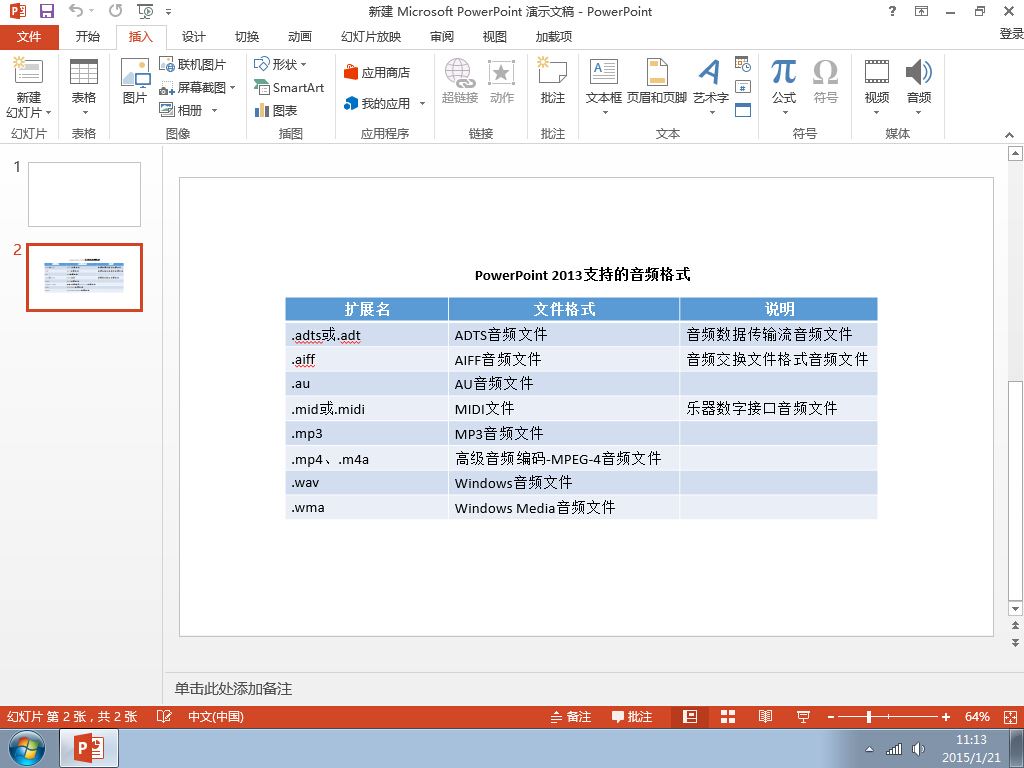Start slideshow from status bar icon
The image size is (1024, 768).
click(x=803, y=716)
